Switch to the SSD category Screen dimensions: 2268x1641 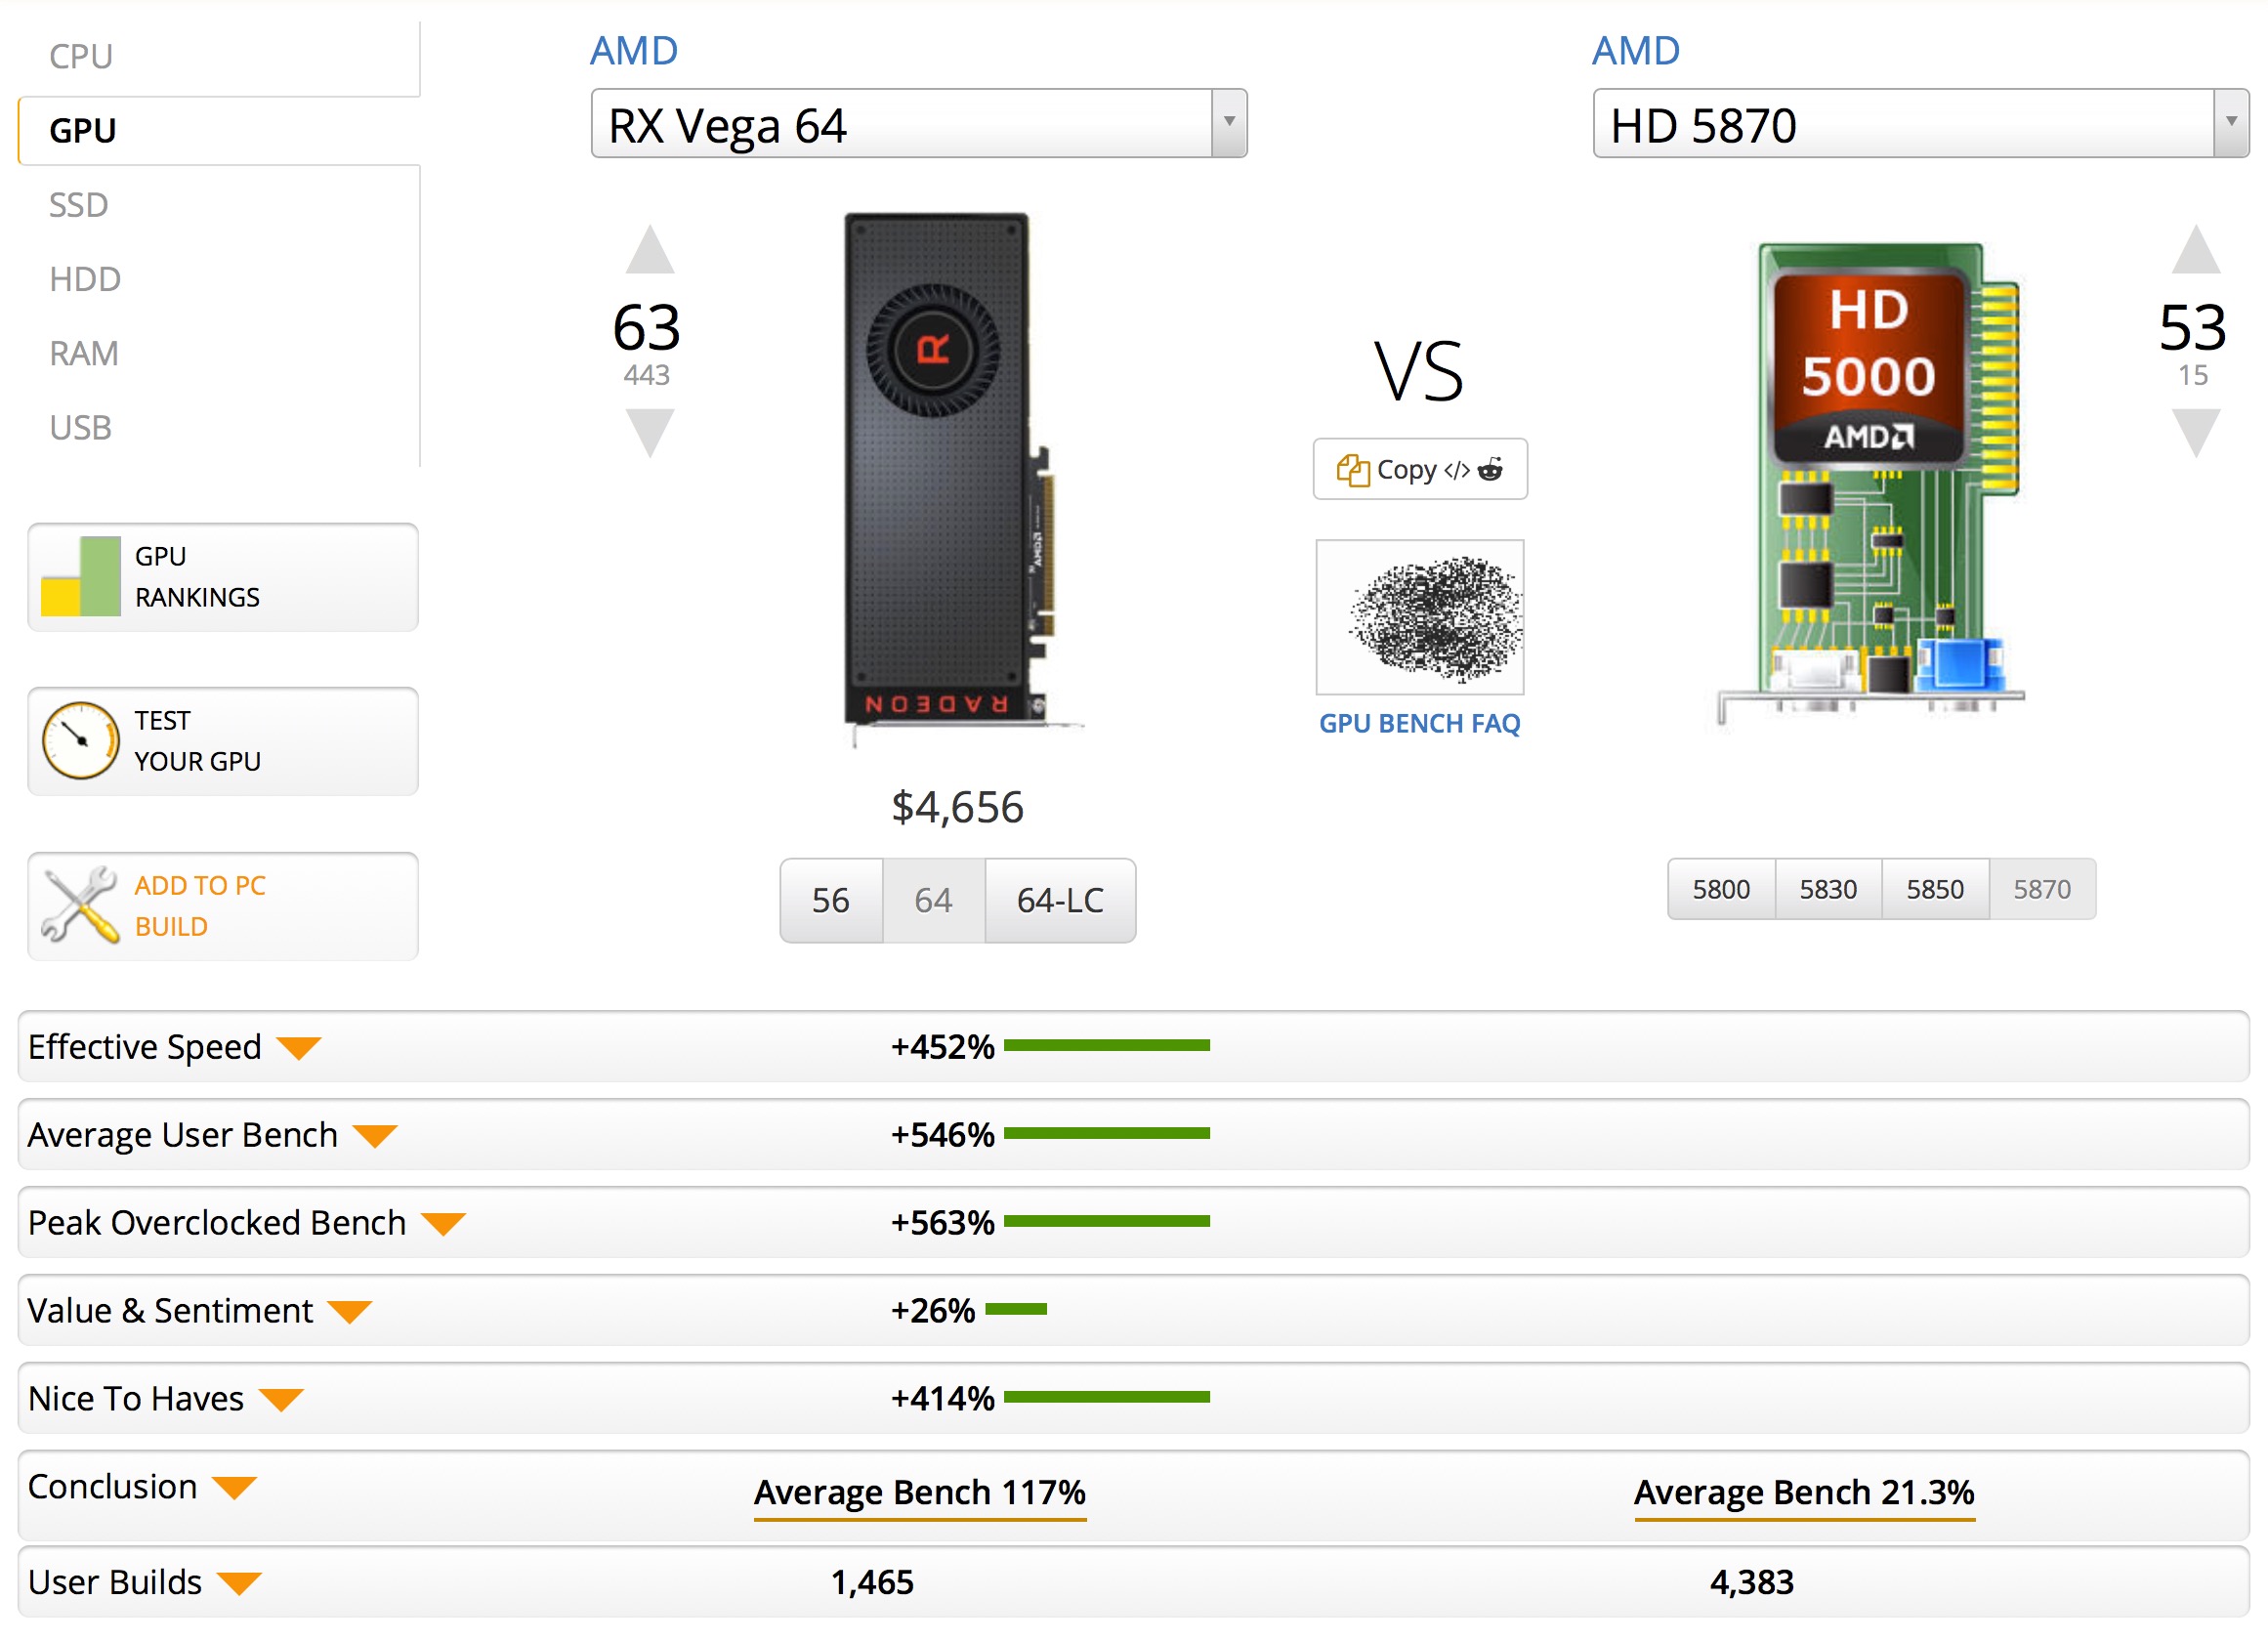tap(79, 205)
